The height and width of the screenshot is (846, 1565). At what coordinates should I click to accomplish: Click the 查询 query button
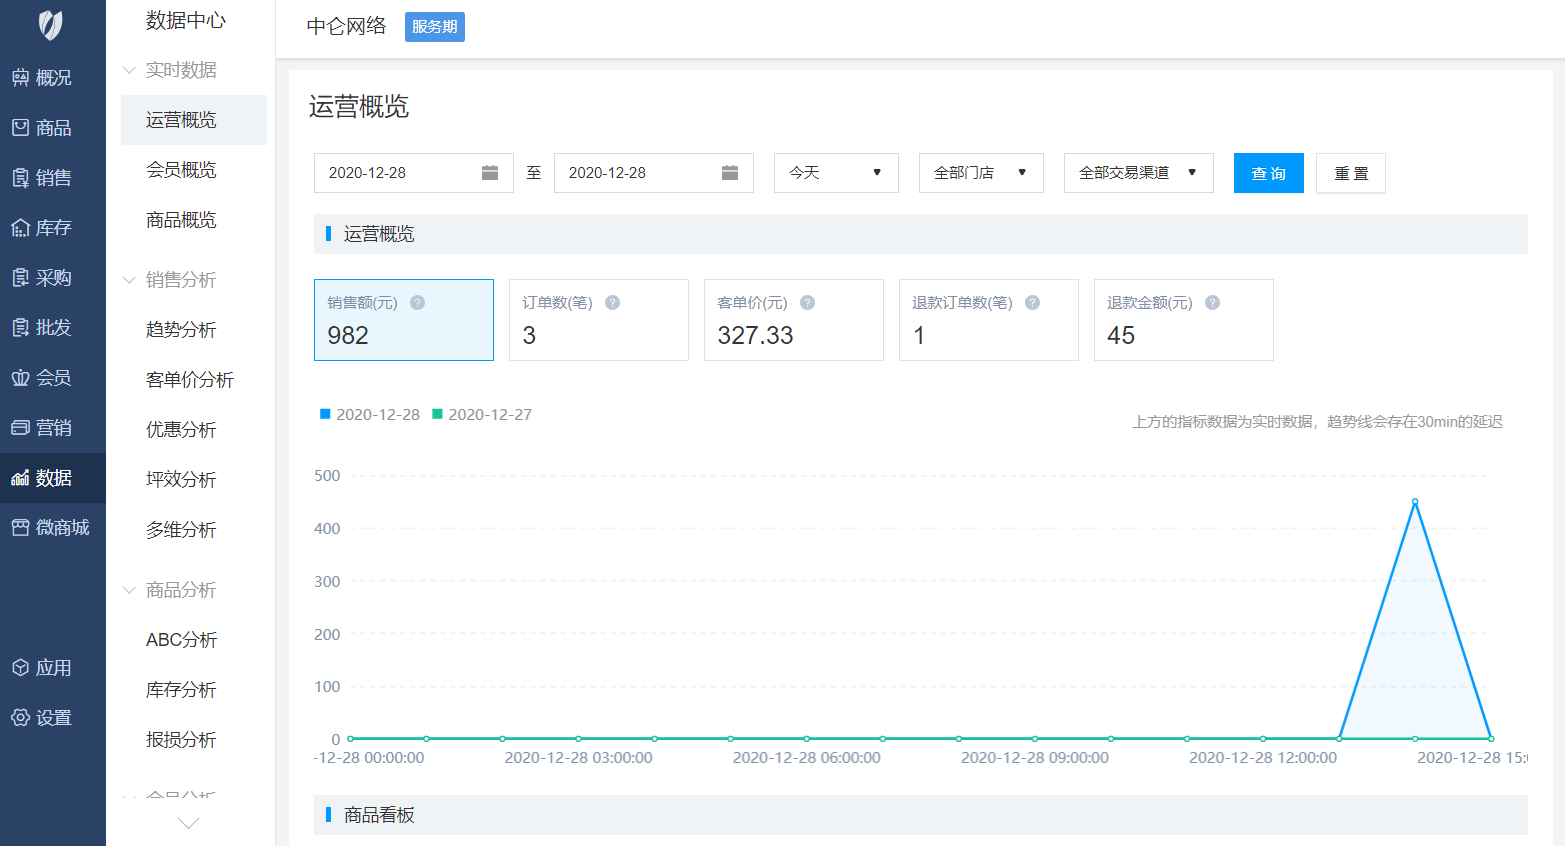(x=1268, y=172)
